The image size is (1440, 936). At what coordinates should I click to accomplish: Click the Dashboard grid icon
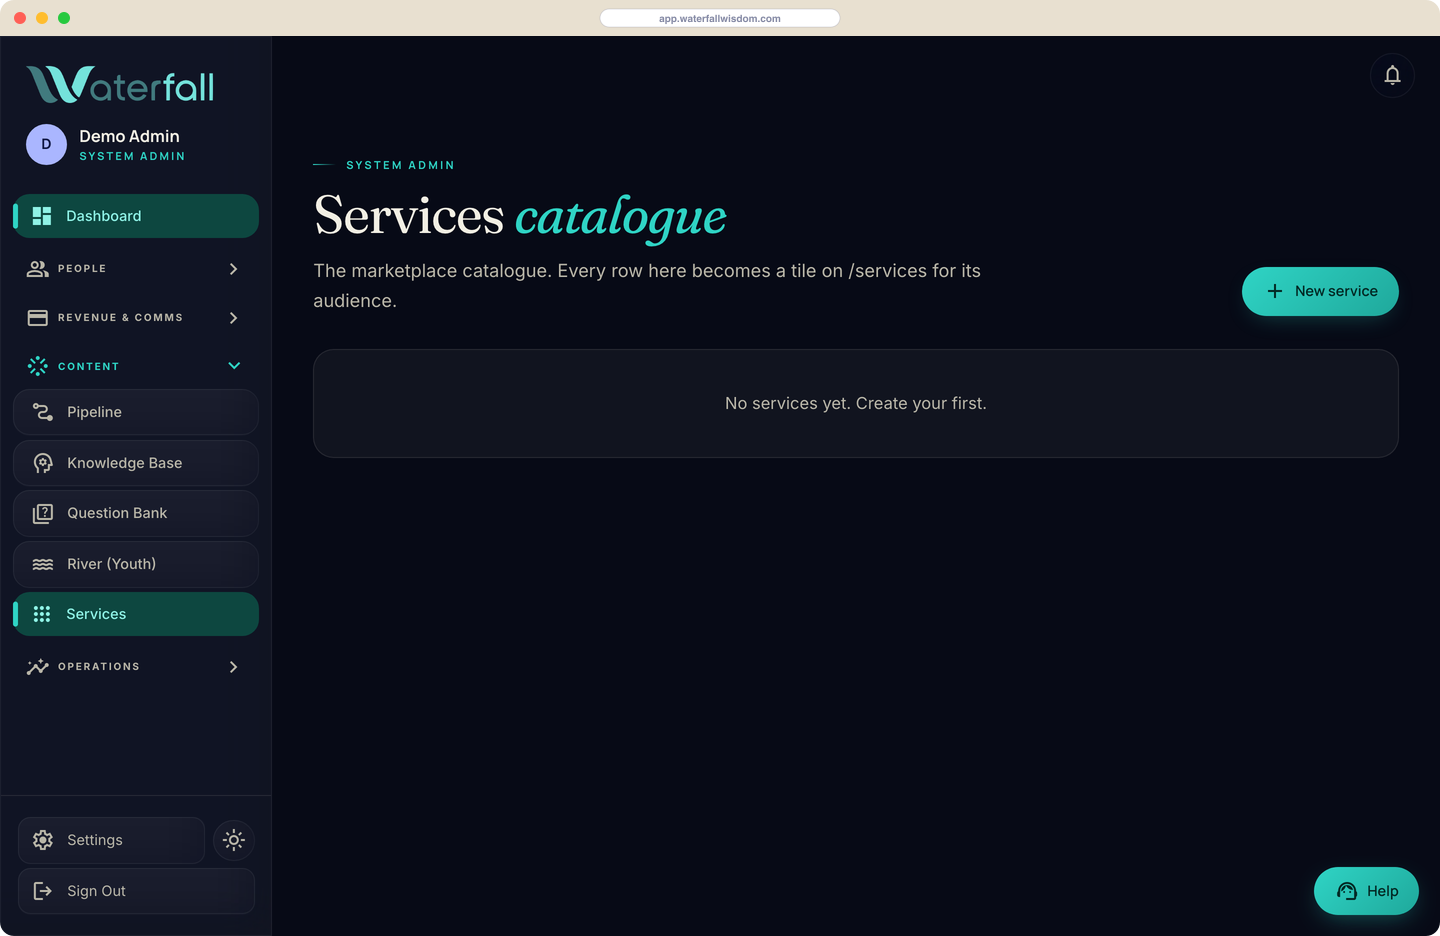point(42,216)
